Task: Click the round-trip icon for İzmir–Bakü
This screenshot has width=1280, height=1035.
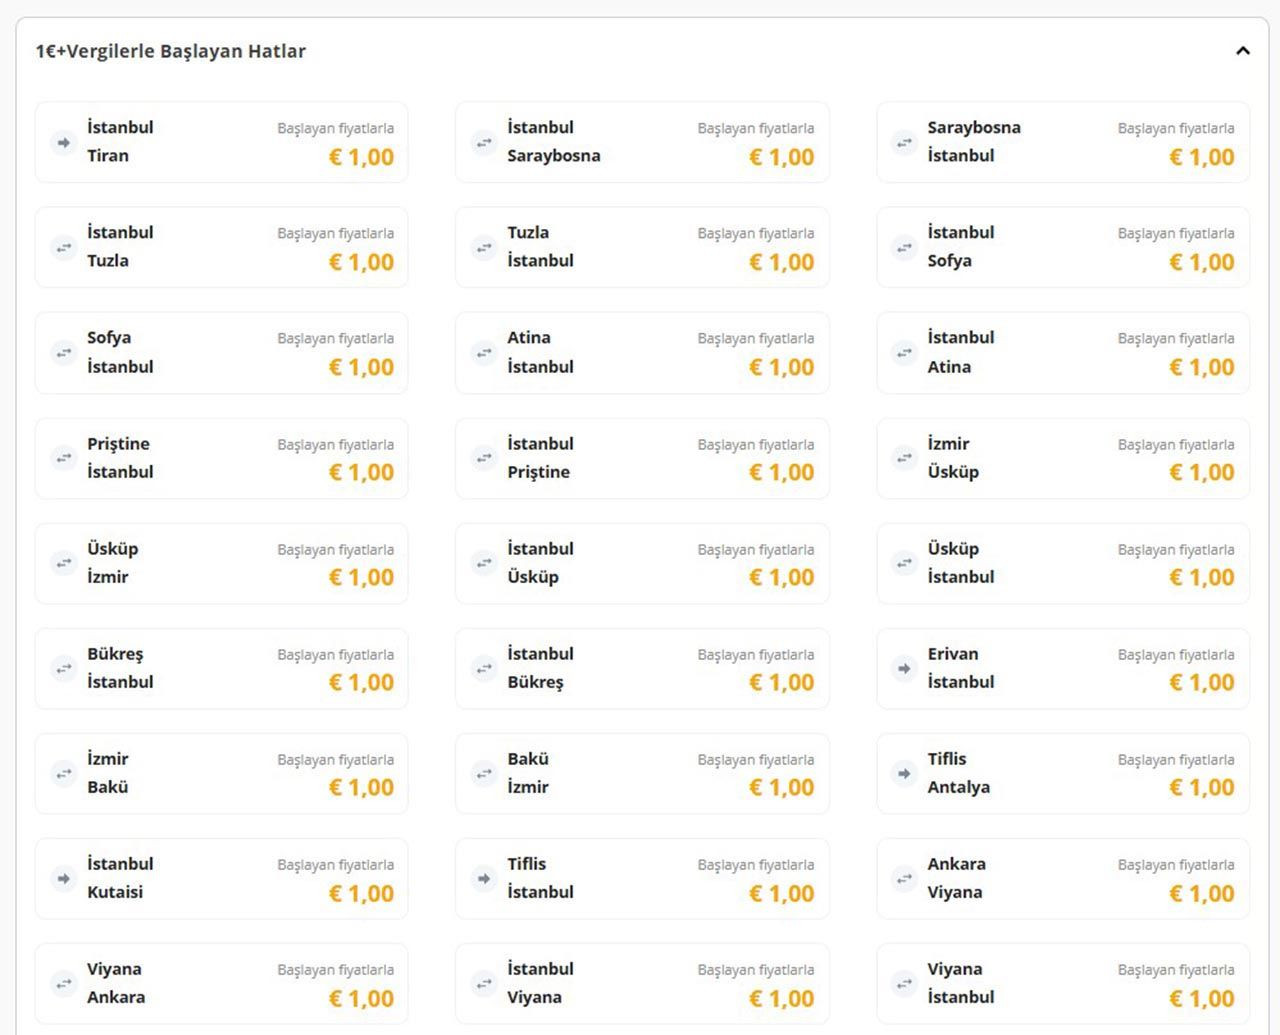Action: point(64,774)
